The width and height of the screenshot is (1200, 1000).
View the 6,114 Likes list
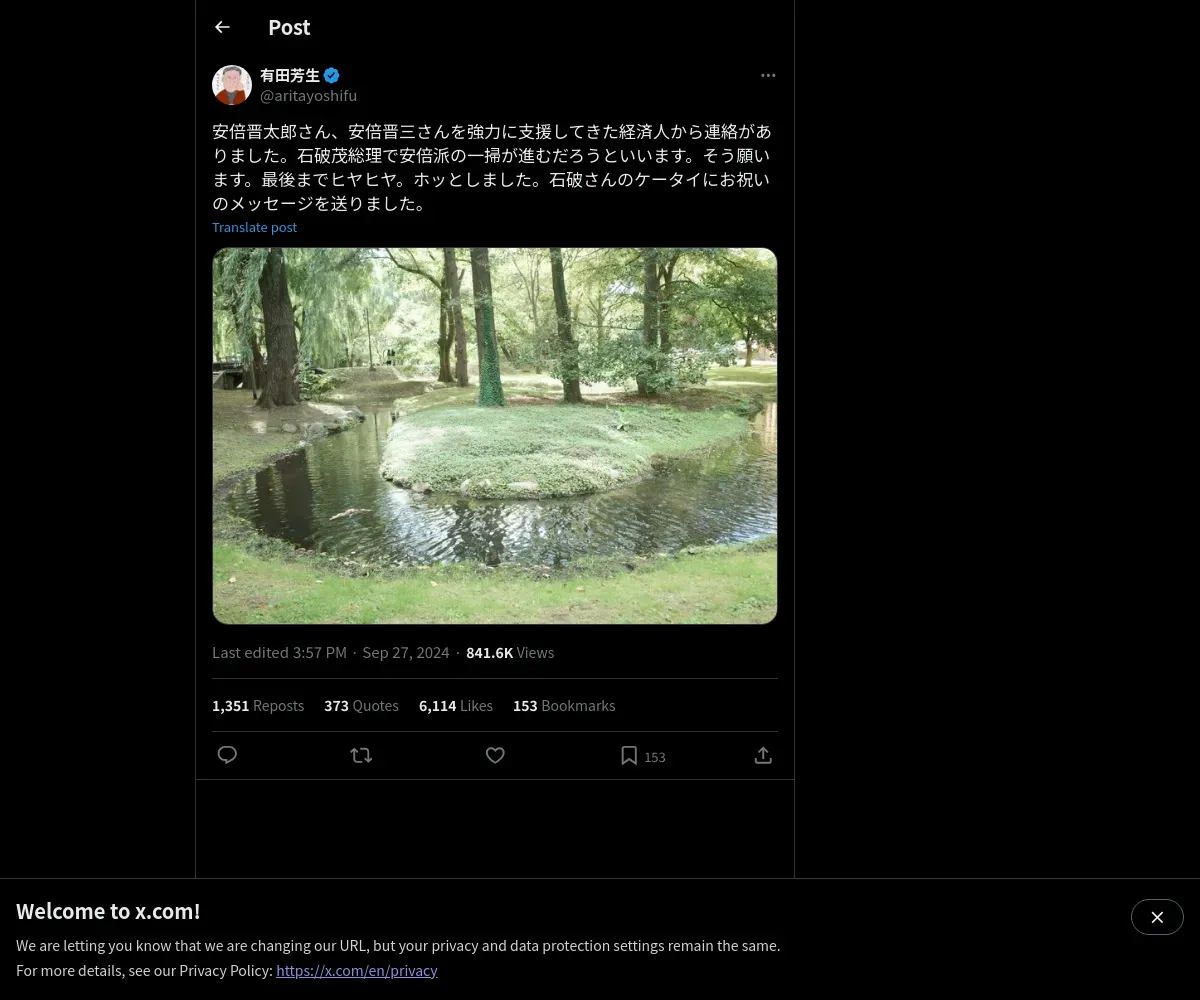click(x=456, y=706)
